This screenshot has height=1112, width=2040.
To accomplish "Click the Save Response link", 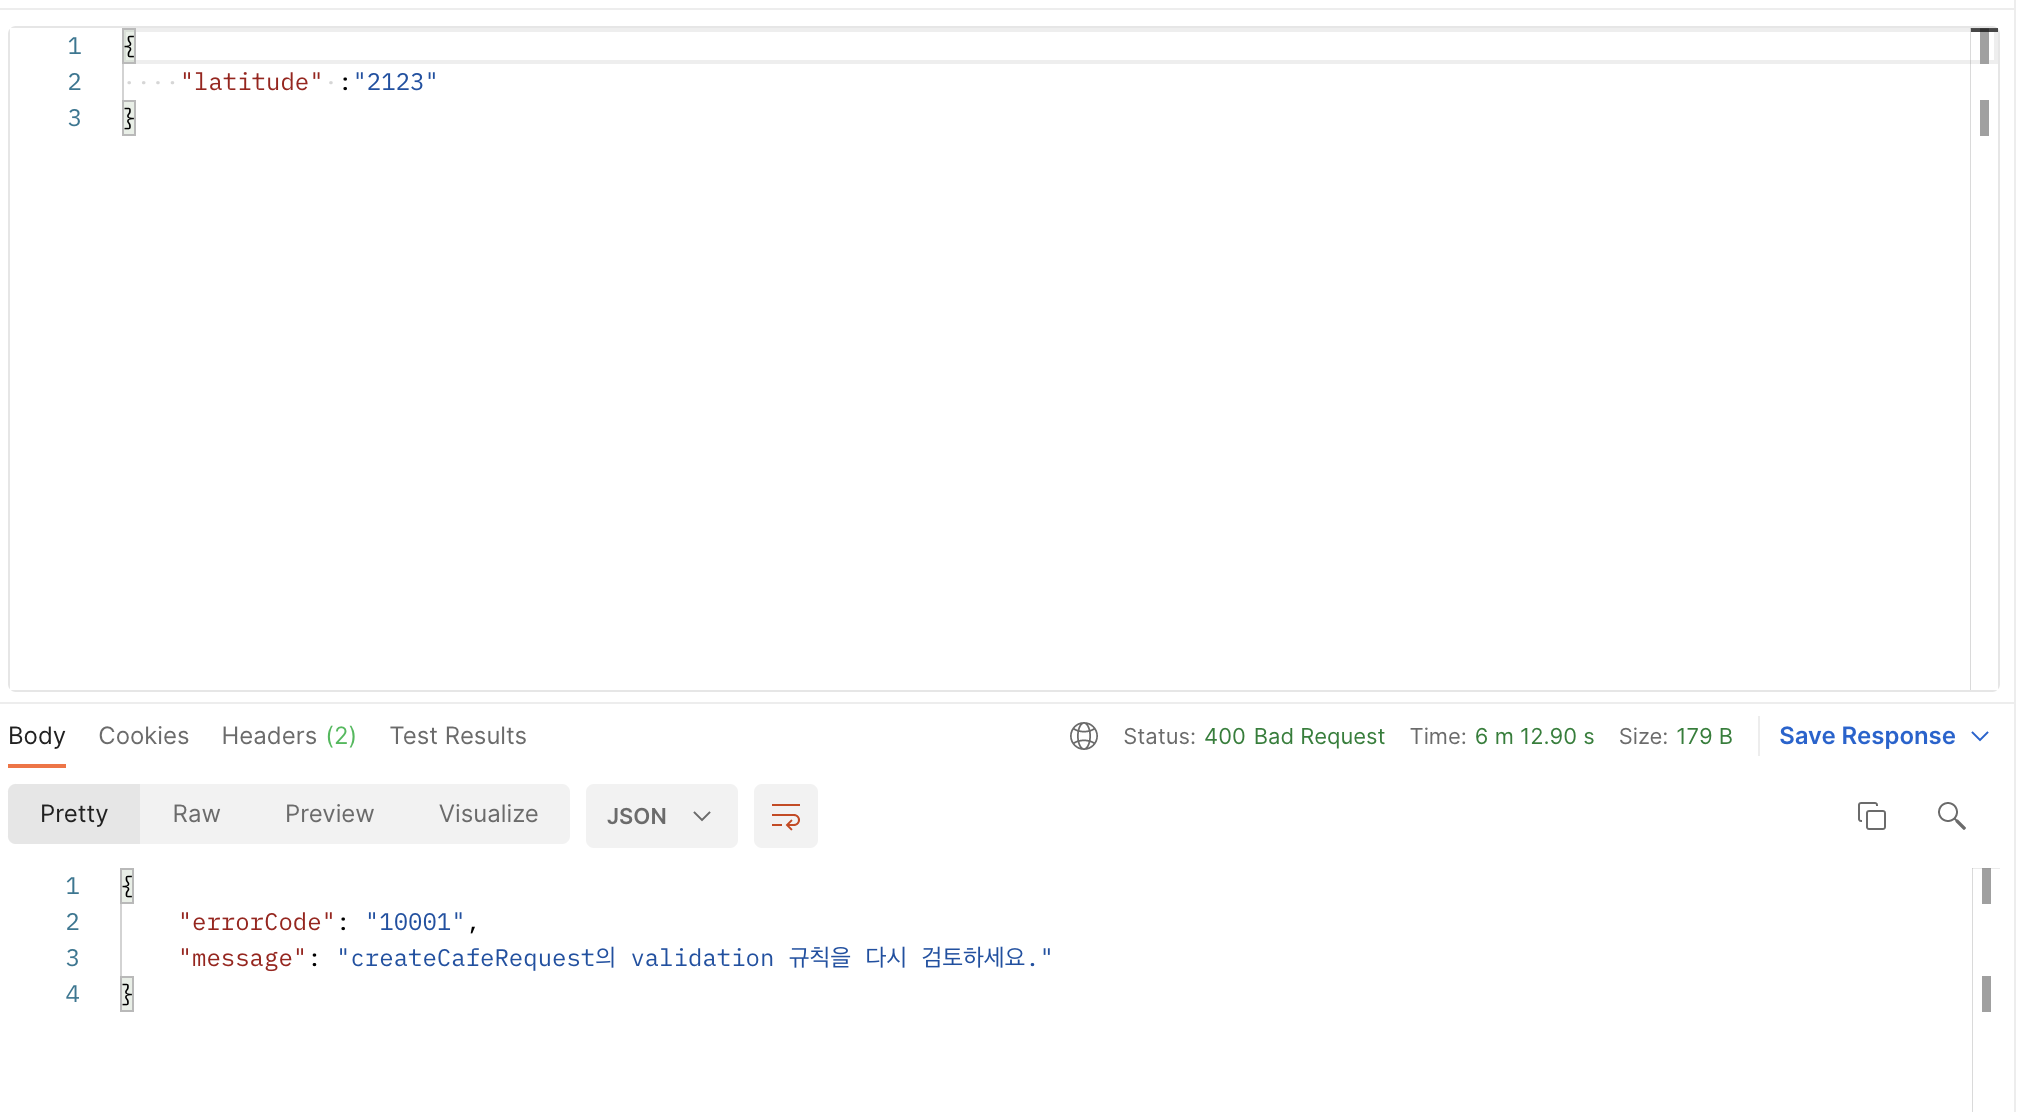I will 1866,736.
